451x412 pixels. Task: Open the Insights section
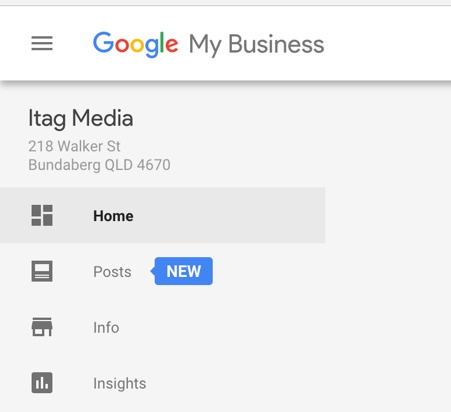(x=120, y=384)
